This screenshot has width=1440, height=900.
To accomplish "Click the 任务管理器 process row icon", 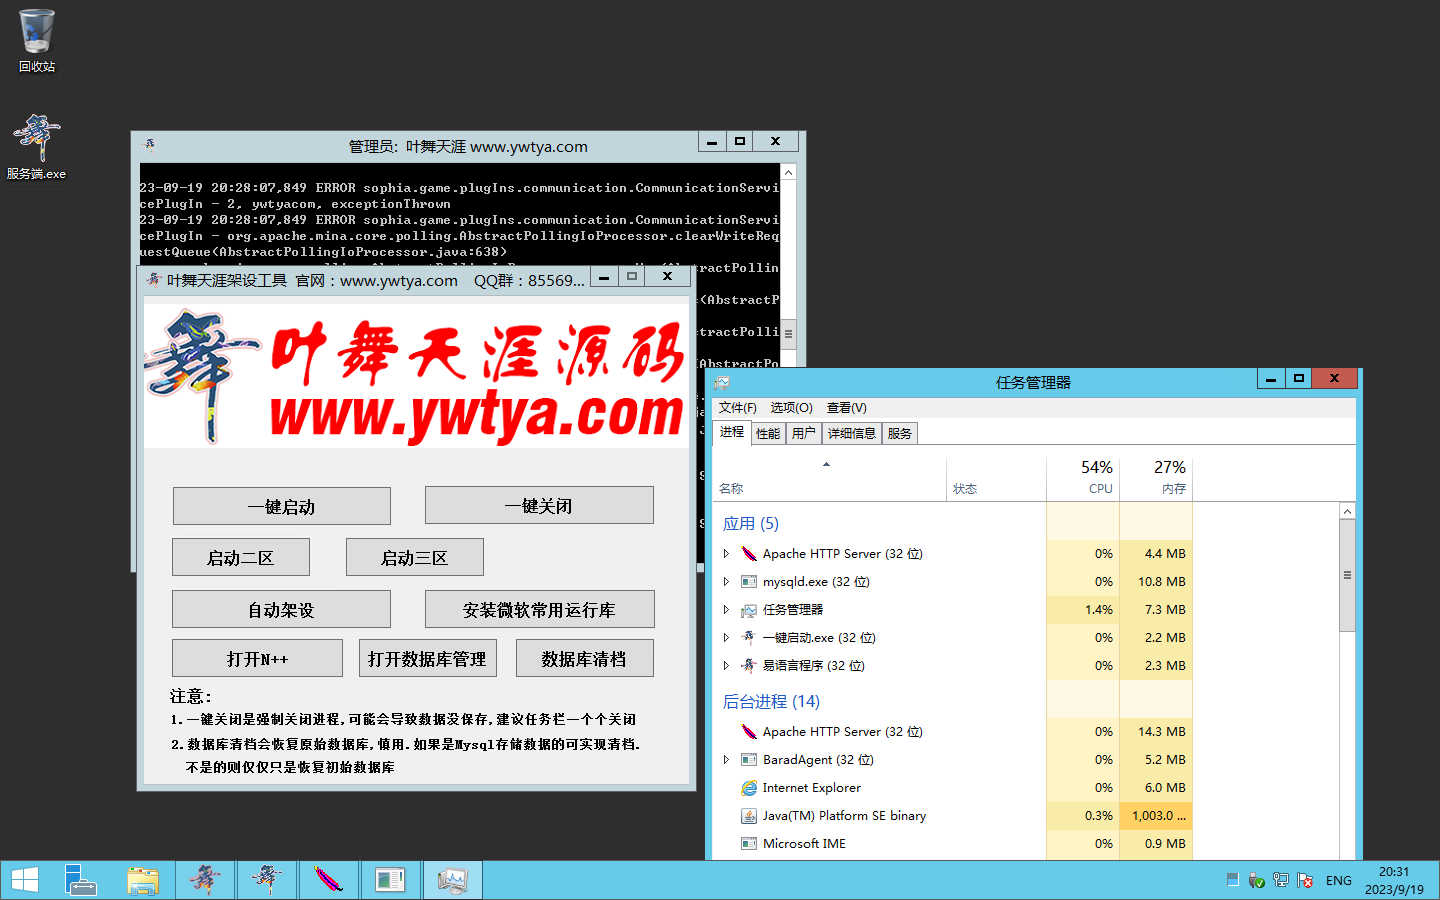I will tap(749, 609).
